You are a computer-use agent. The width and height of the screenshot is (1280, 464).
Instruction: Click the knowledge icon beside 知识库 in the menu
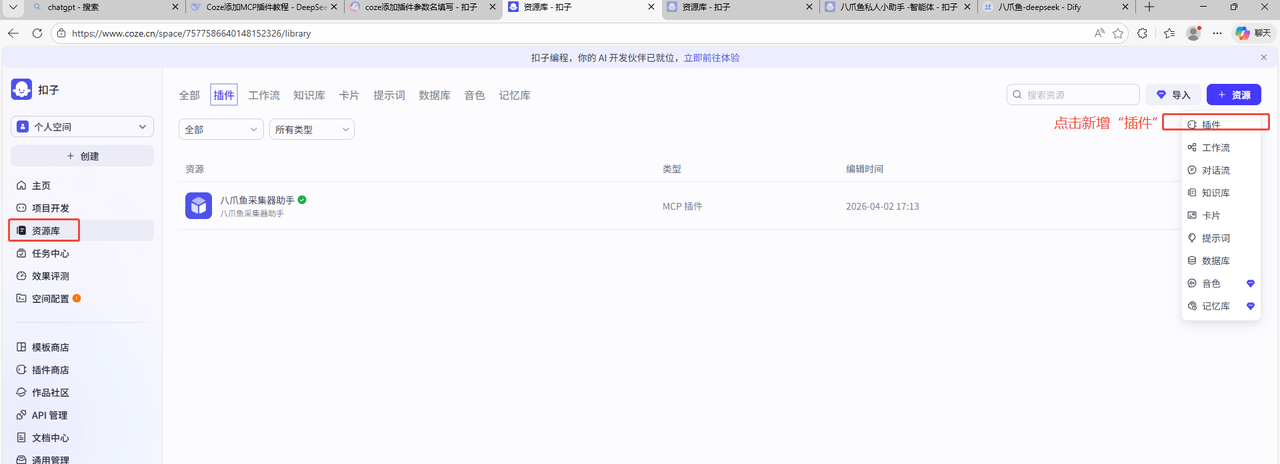[1192, 193]
